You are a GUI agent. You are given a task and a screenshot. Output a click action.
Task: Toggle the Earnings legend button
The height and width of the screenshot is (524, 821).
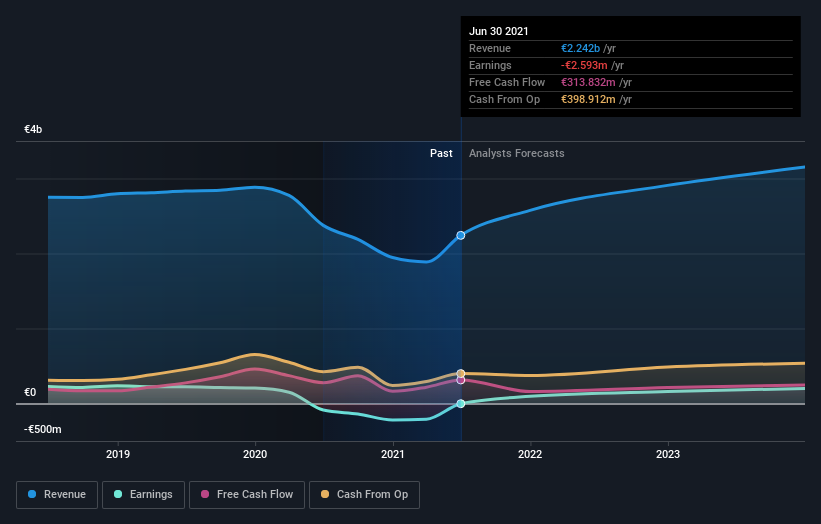[143, 495]
